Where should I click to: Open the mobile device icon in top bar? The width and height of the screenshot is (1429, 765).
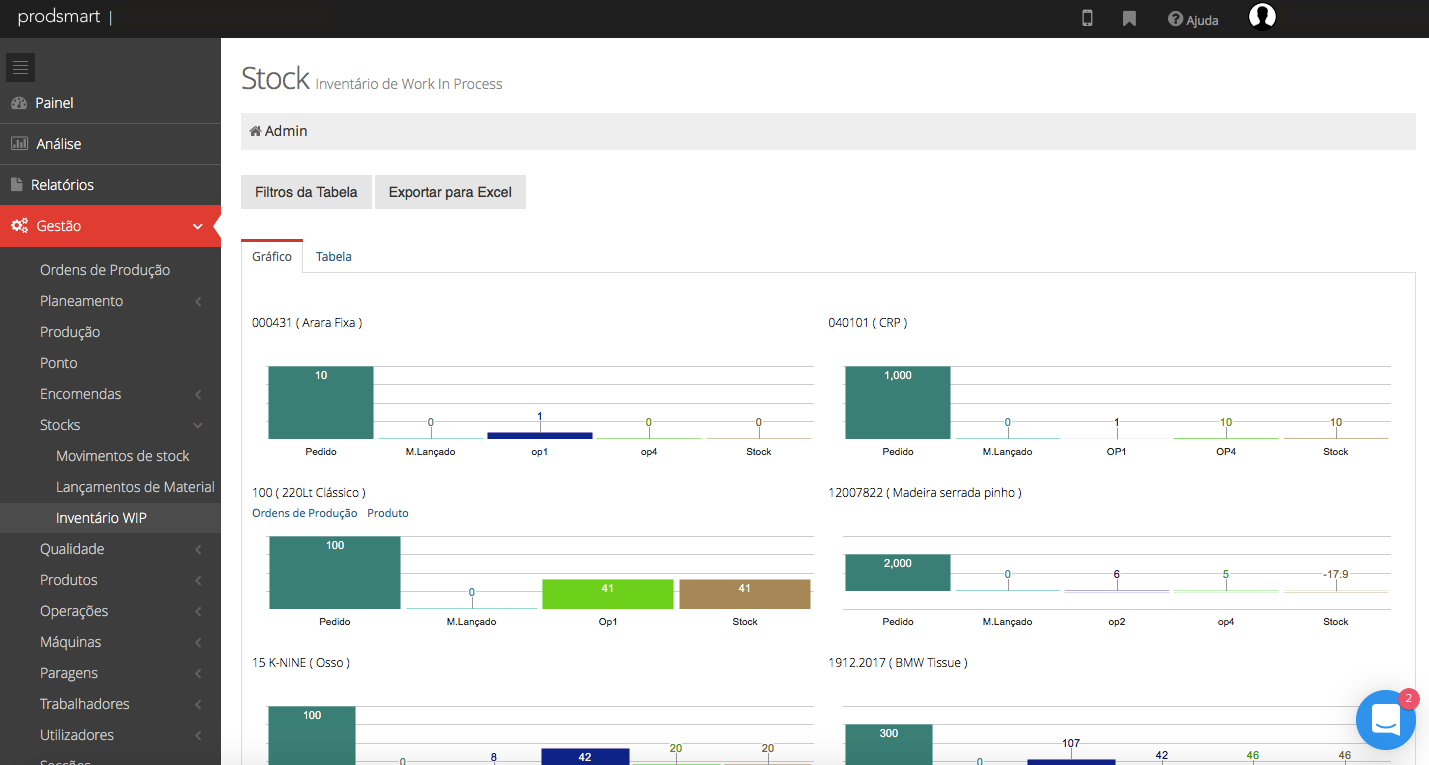point(1087,18)
